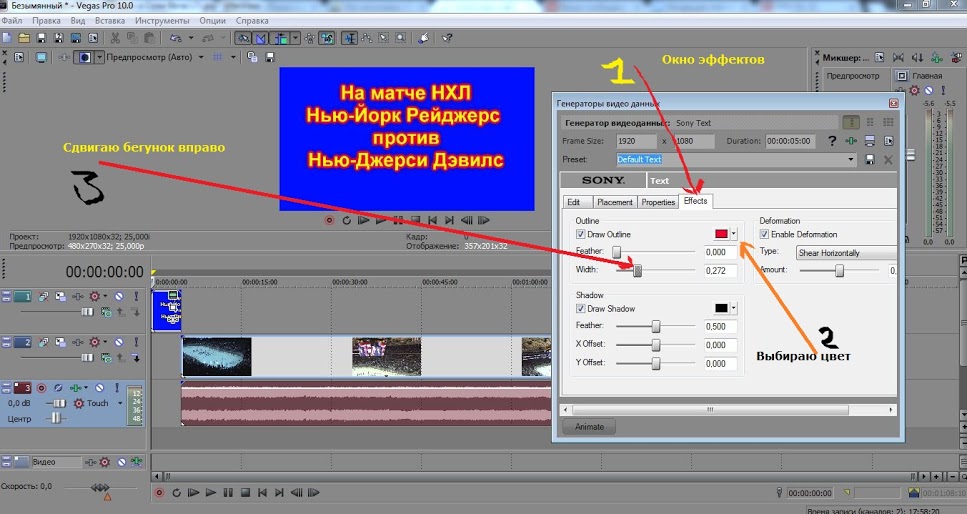
Task: Copy snapshot to clipboard in preview toolbar
Action: (252, 57)
